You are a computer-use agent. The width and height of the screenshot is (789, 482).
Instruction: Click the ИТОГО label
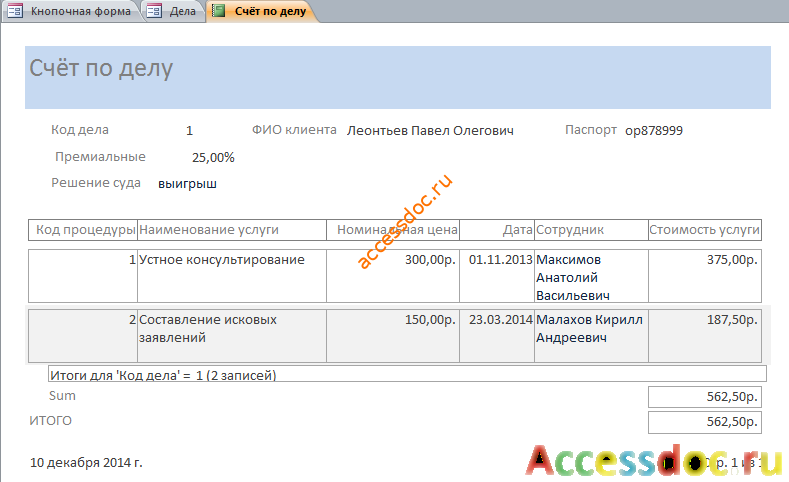coord(50,421)
